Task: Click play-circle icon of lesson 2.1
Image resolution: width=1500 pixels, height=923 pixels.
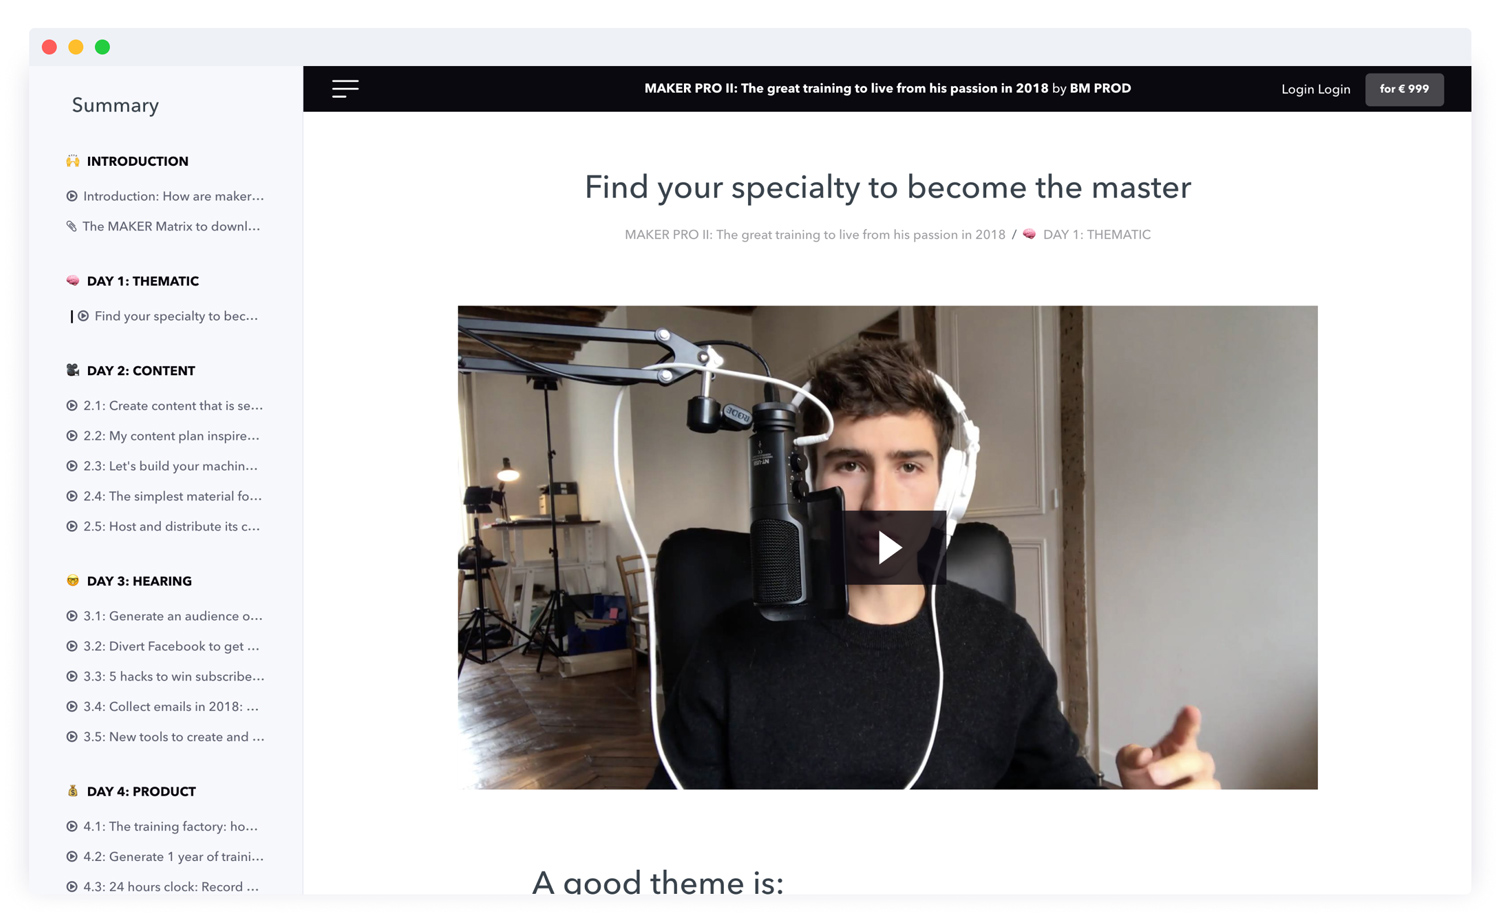Action: tap(72, 406)
